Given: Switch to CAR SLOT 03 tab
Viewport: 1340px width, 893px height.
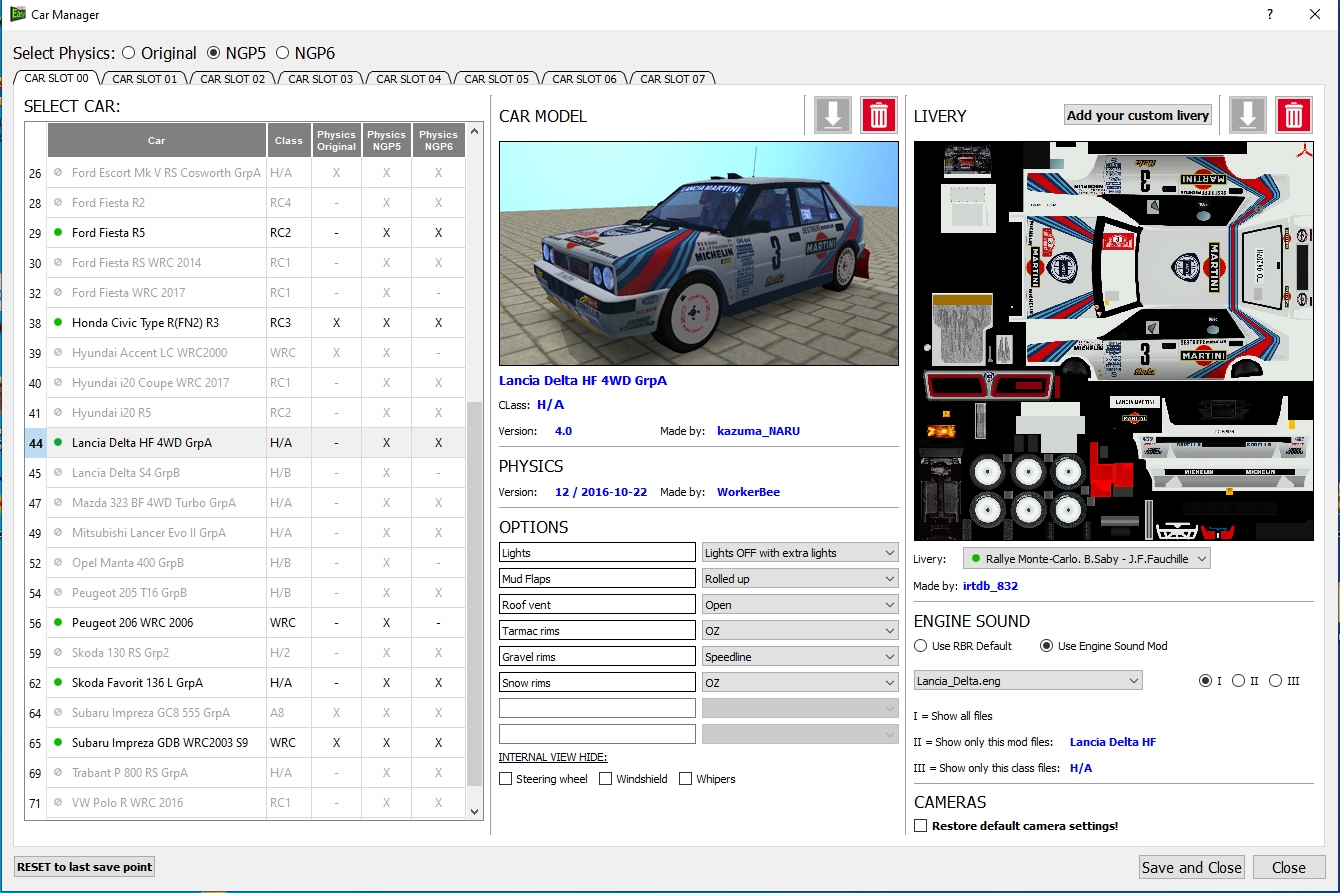Looking at the screenshot, I should tap(320, 79).
